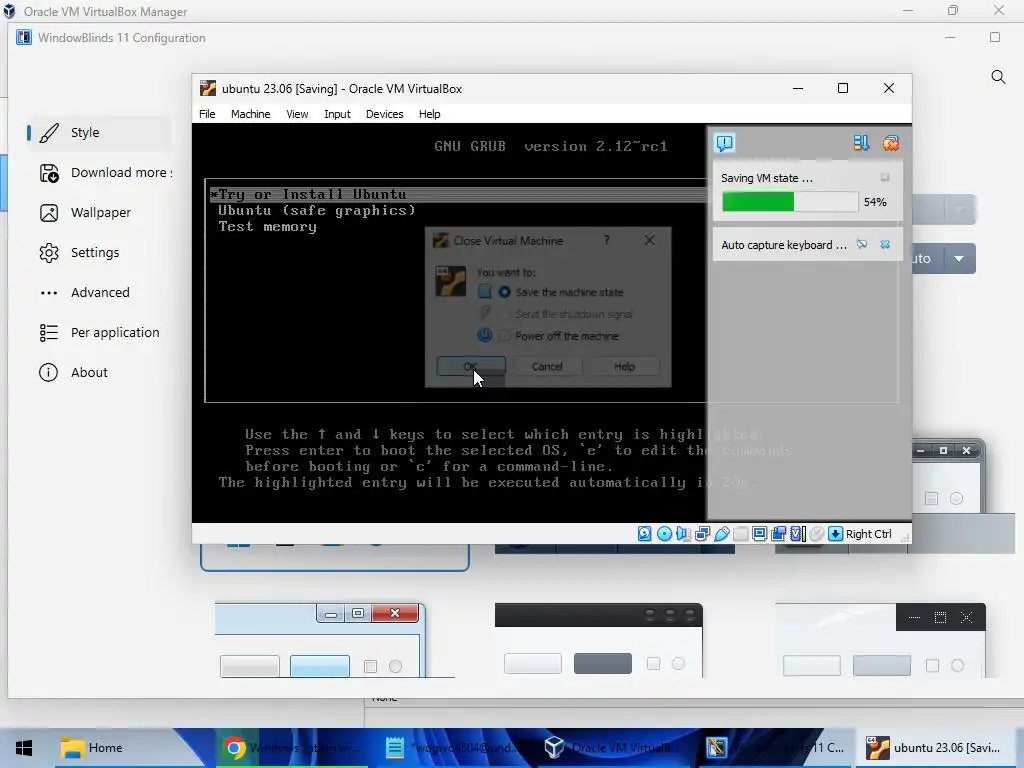Select Send the shutdown signal radio
The height and width of the screenshot is (768, 1024).
505,314
